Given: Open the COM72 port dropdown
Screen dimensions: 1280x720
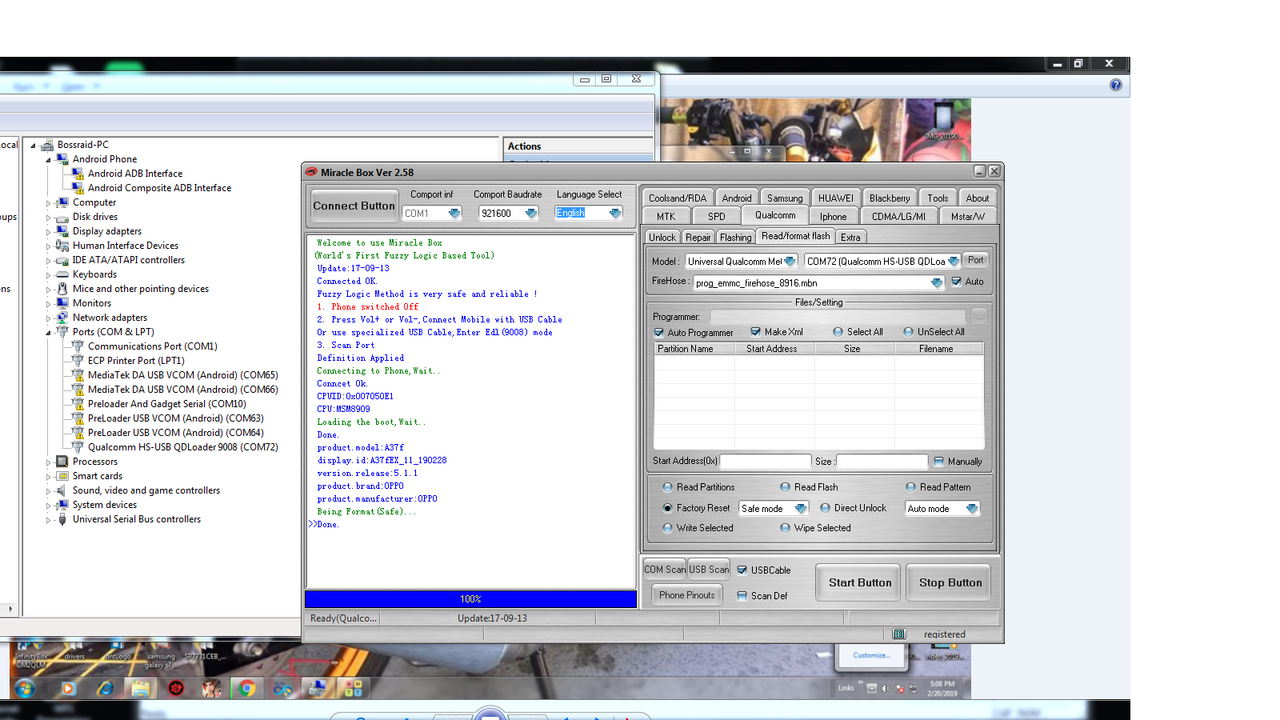Looking at the screenshot, I should tap(882, 261).
